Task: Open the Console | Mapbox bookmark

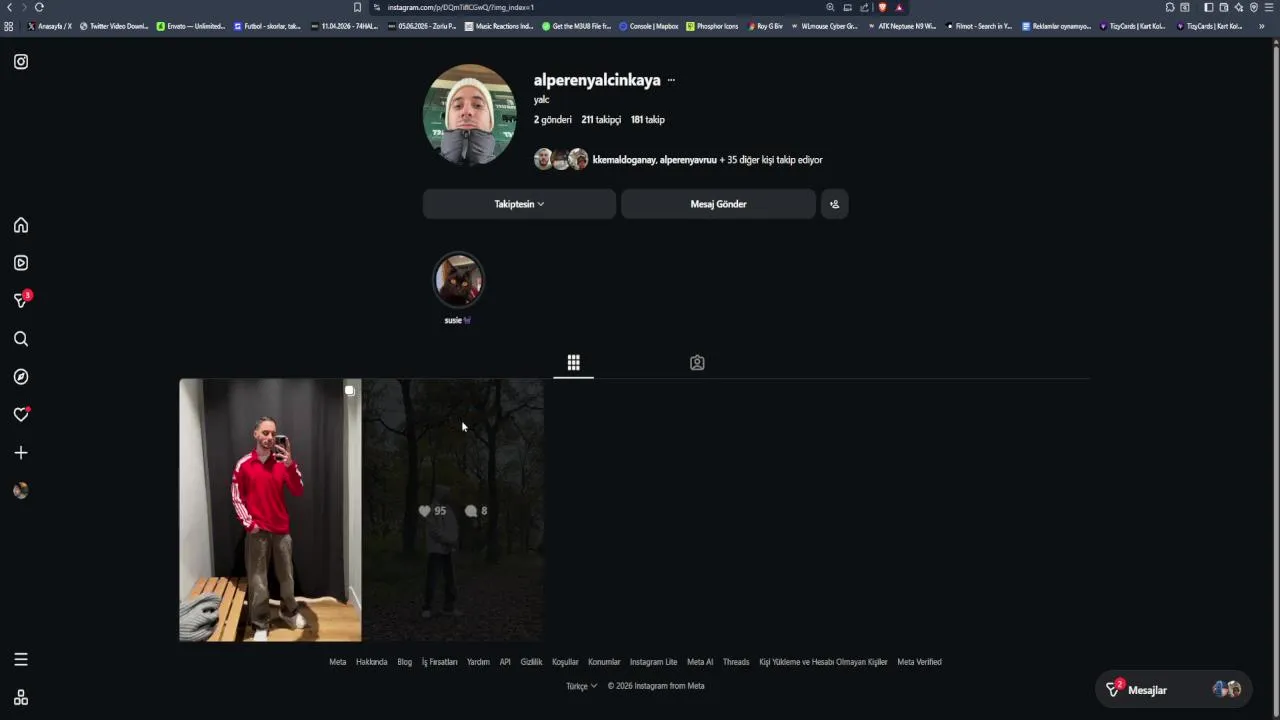Action: coord(649,26)
